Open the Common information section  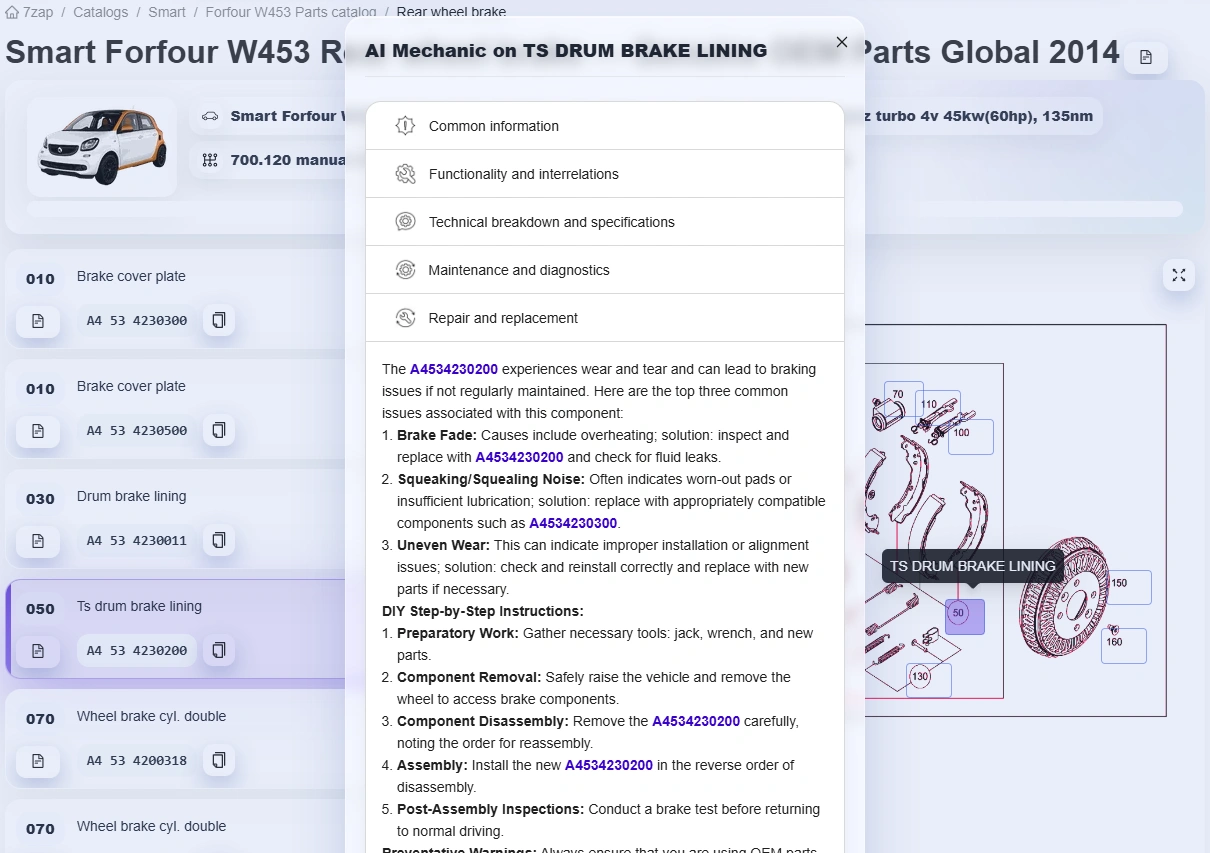pos(605,126)
